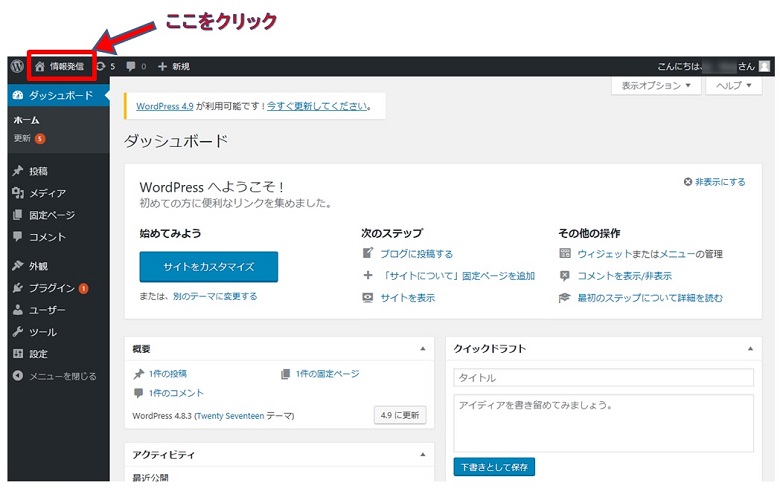Open サイトを表示 link
The width and height of the screenshot is (780, 494).
coord(408,297)
